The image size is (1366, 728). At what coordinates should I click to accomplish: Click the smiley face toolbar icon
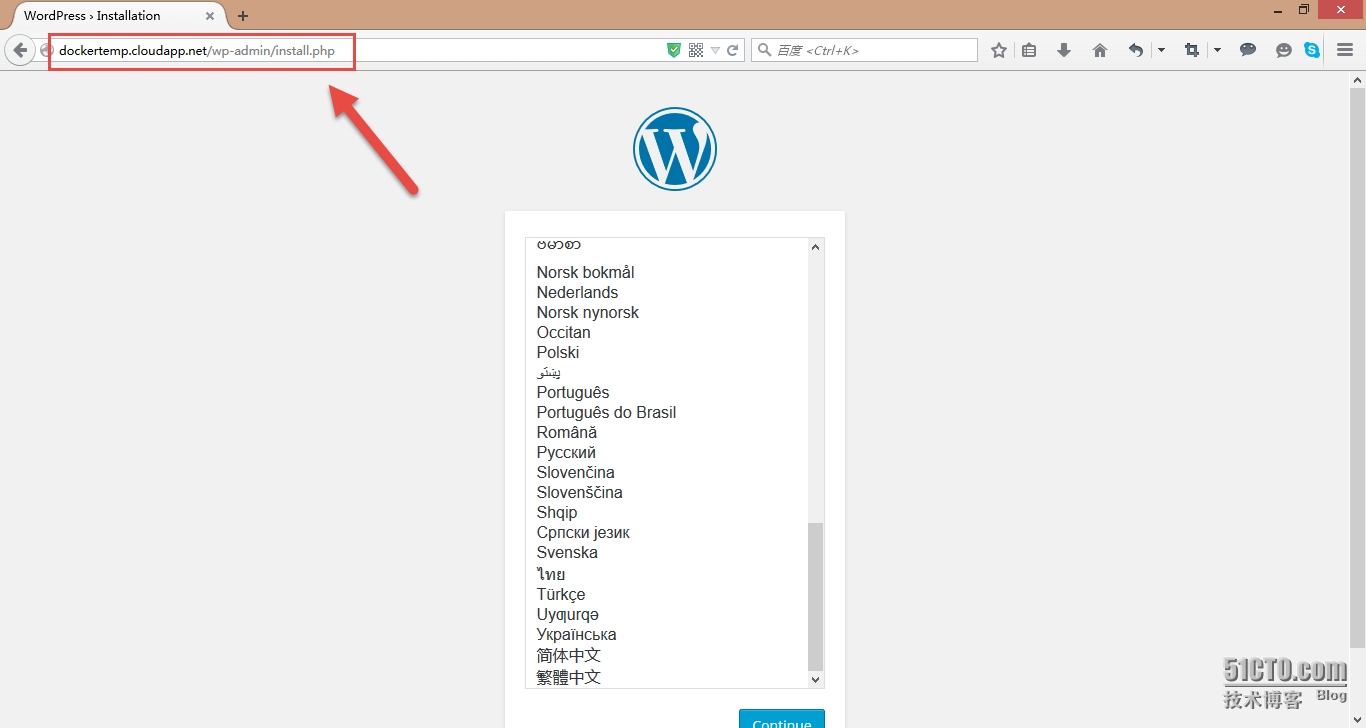click(x=1284, y=50)
